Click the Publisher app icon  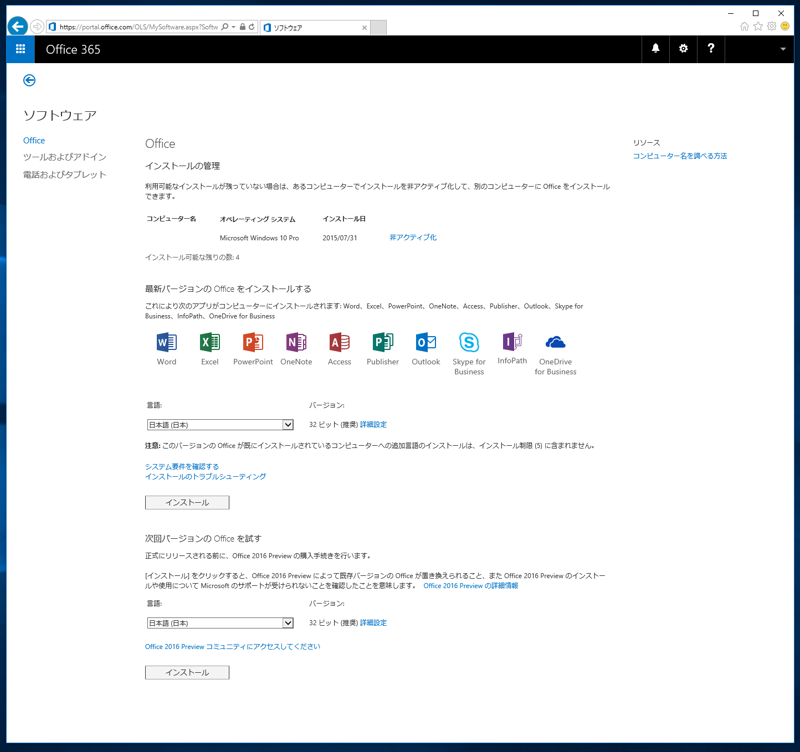383,342
